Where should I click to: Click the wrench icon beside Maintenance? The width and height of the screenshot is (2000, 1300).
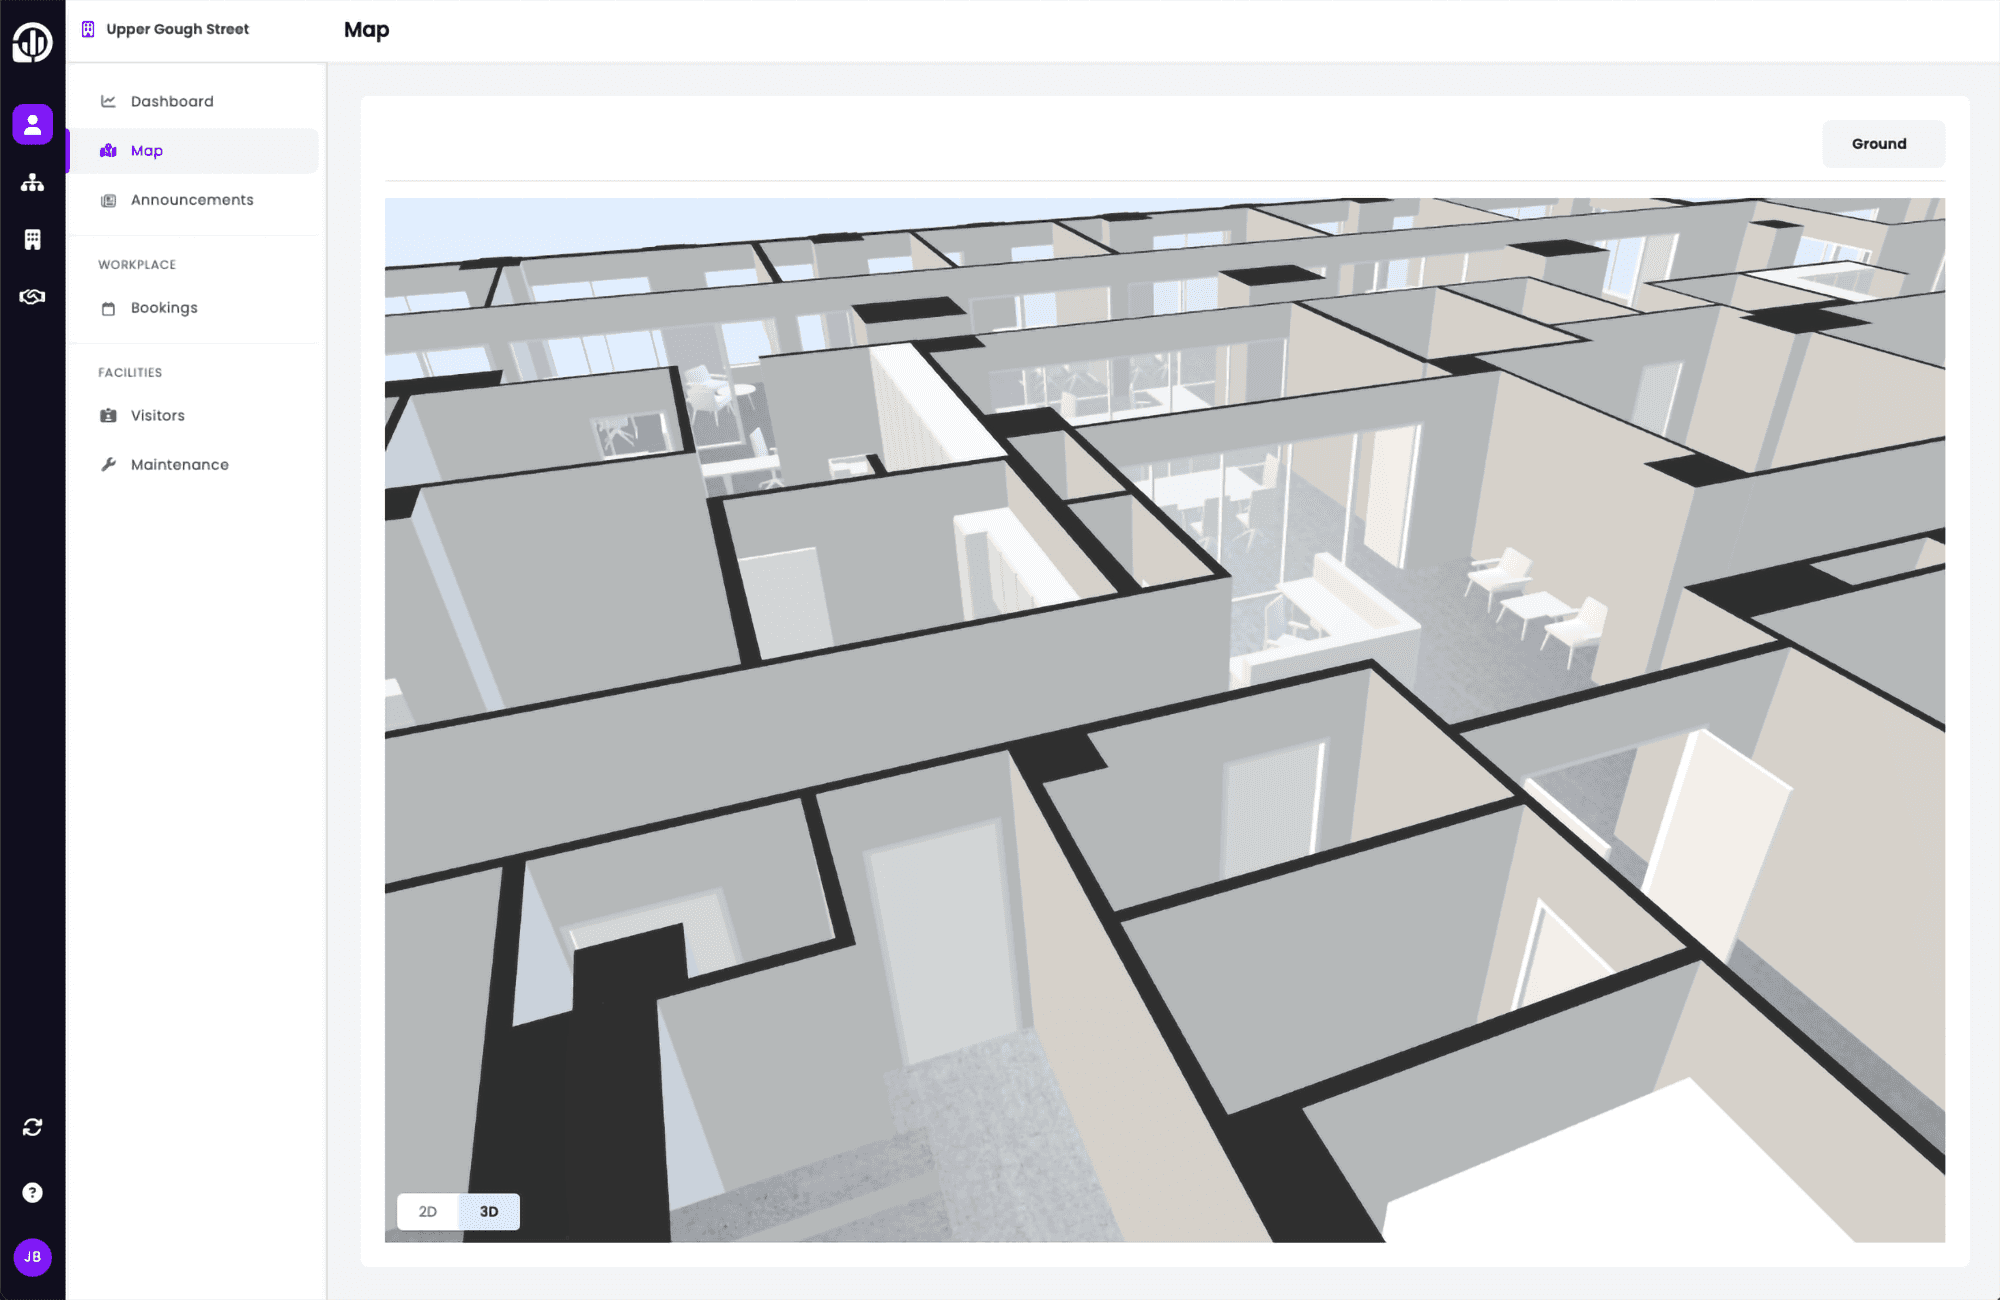pos(108,465)
